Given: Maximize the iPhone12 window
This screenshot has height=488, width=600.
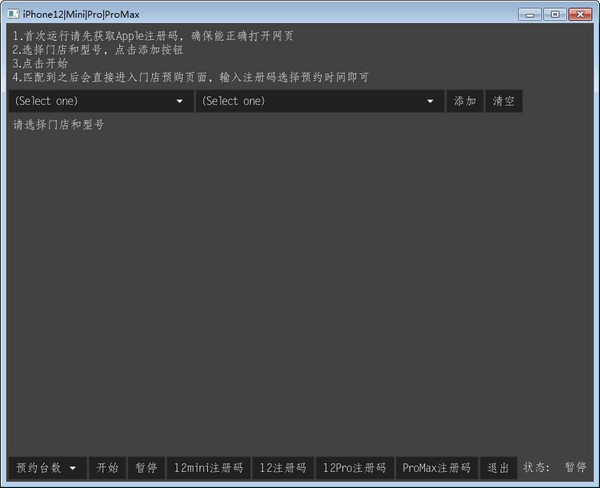Looking at the screenshot, I should point(555,15).
